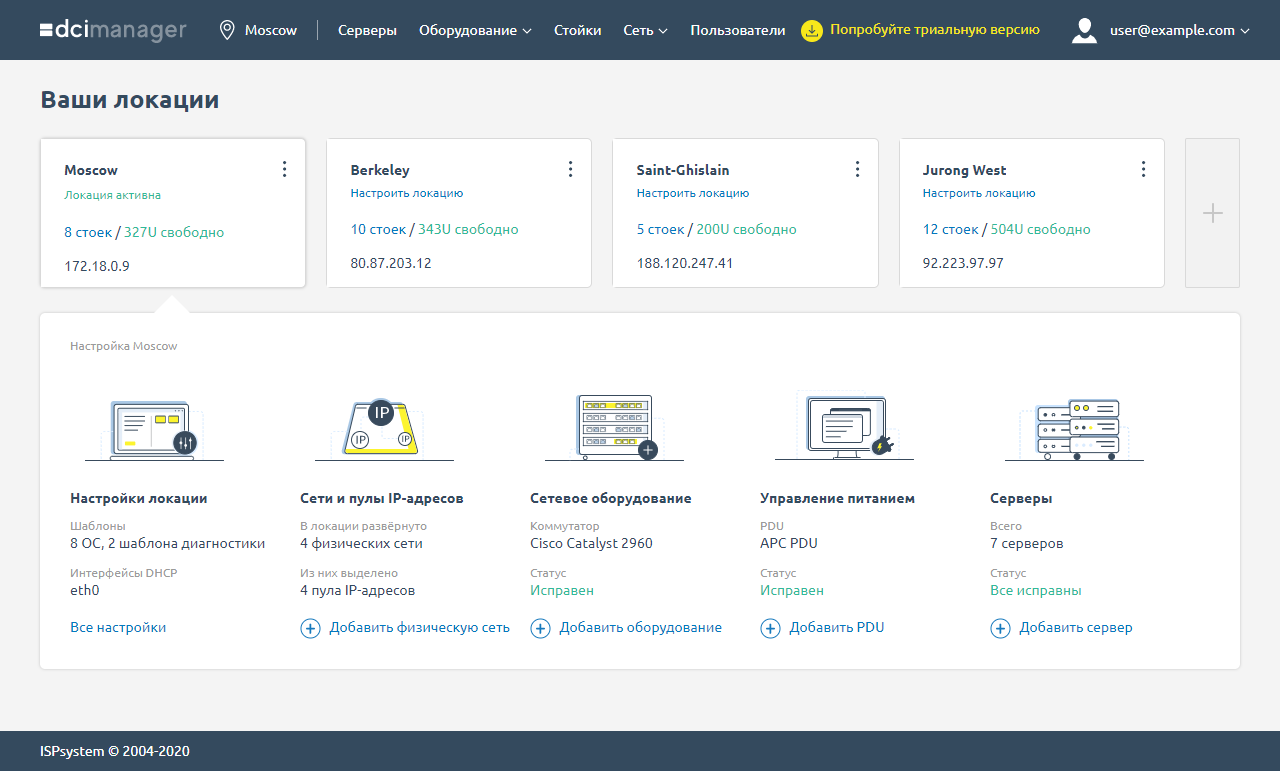Click the user avatar icon

(x=1084, y=30)
